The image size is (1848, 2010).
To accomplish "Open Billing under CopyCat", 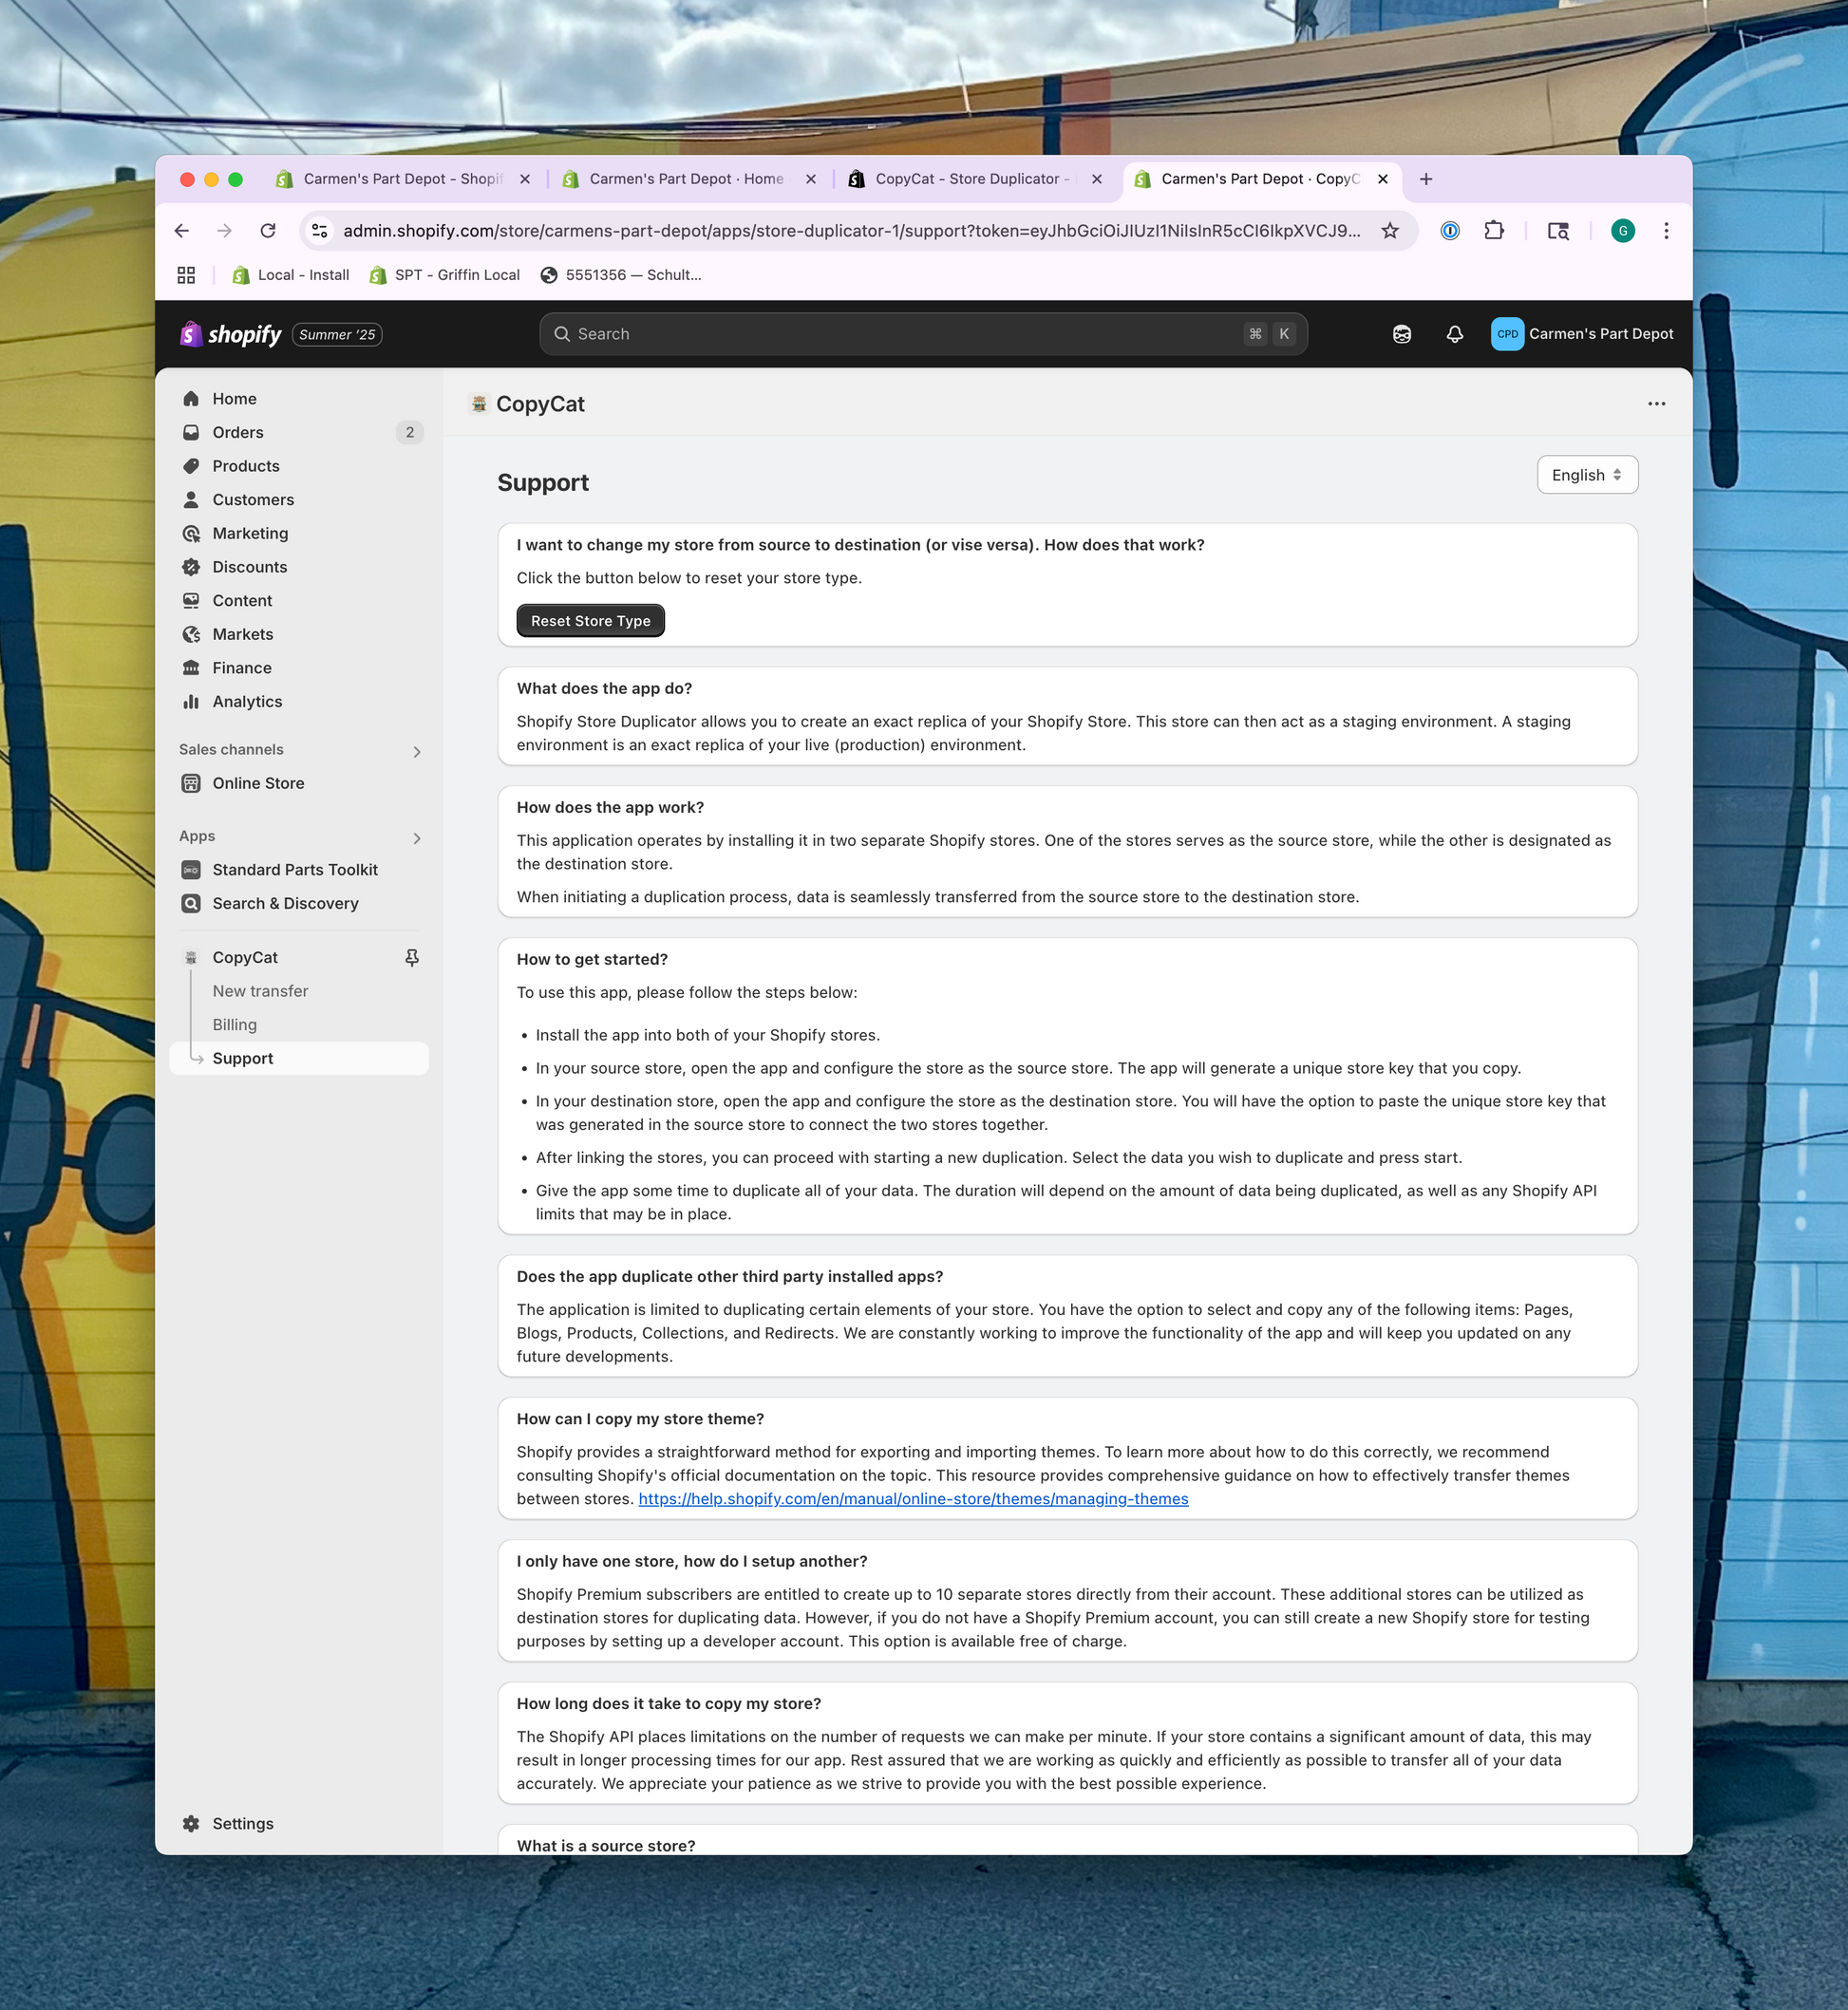I will (x=234, y=1025).
